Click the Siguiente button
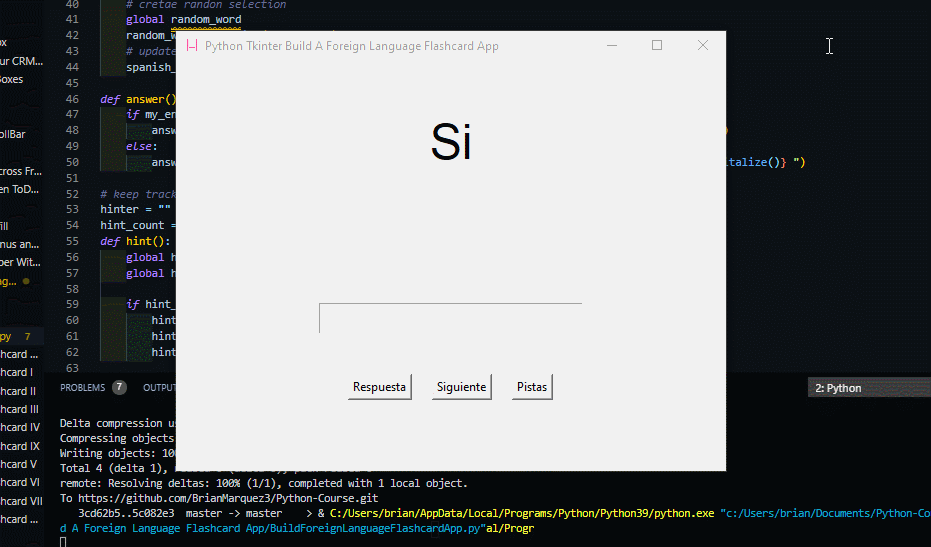The width and height of the screenshot is (931, 547). 461,387
